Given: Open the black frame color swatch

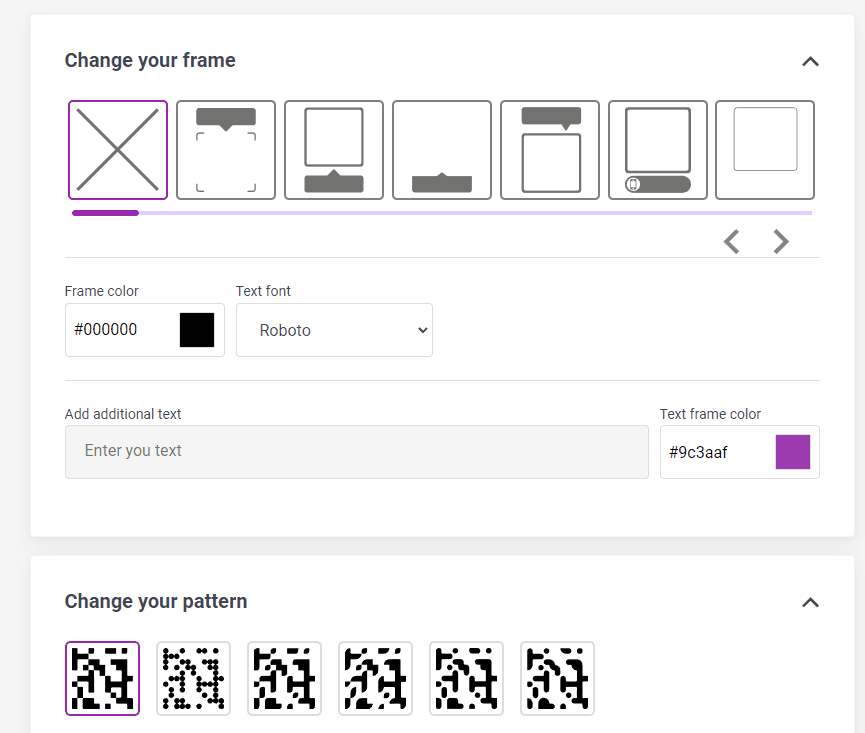Looking at the screenshot, I should 197,329.
